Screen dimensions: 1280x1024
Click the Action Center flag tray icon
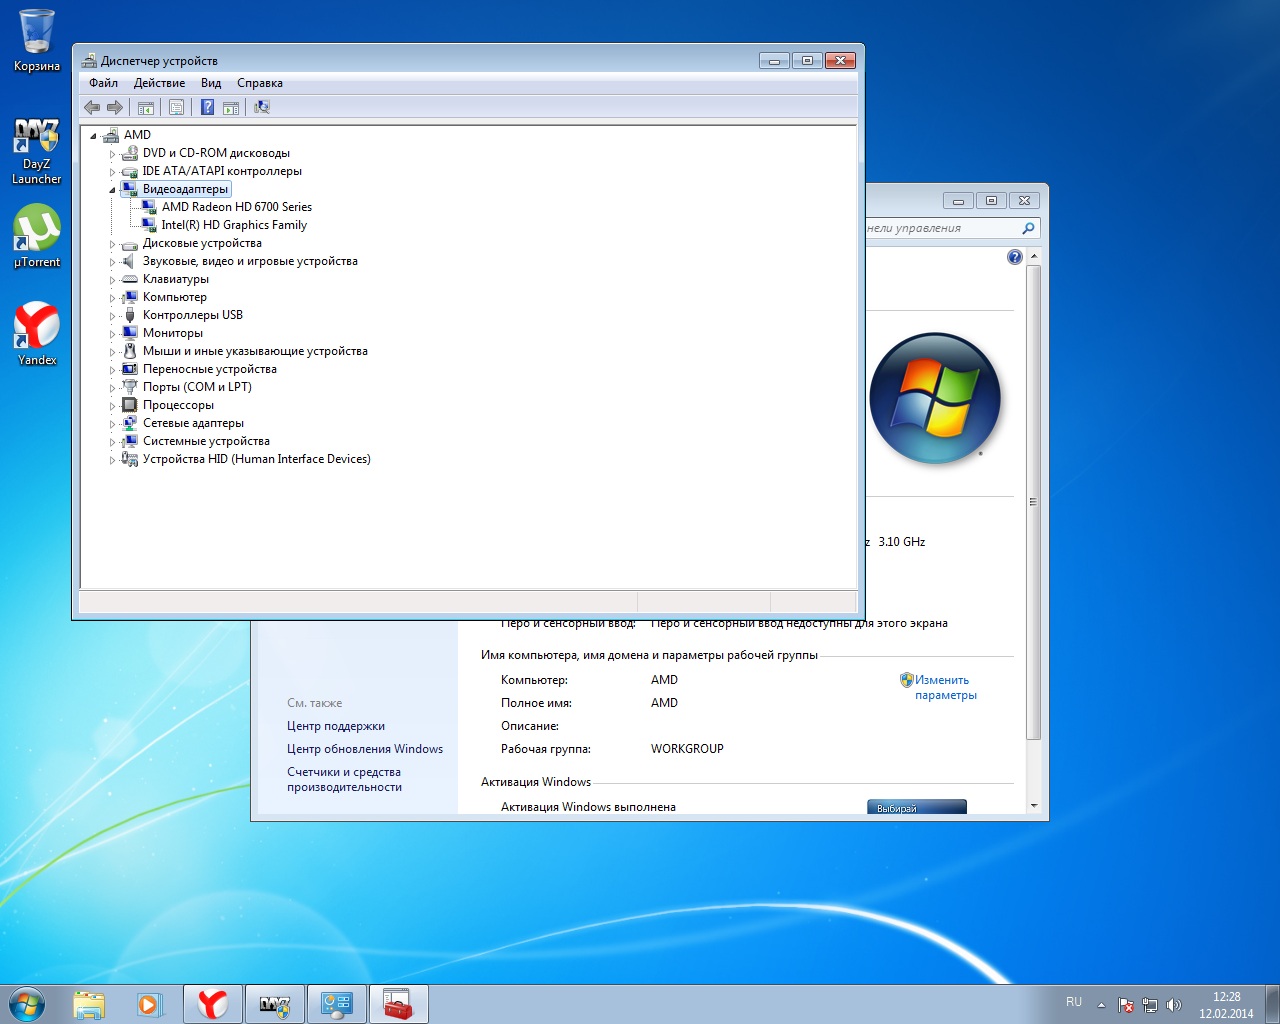tap(1126, 1005)
